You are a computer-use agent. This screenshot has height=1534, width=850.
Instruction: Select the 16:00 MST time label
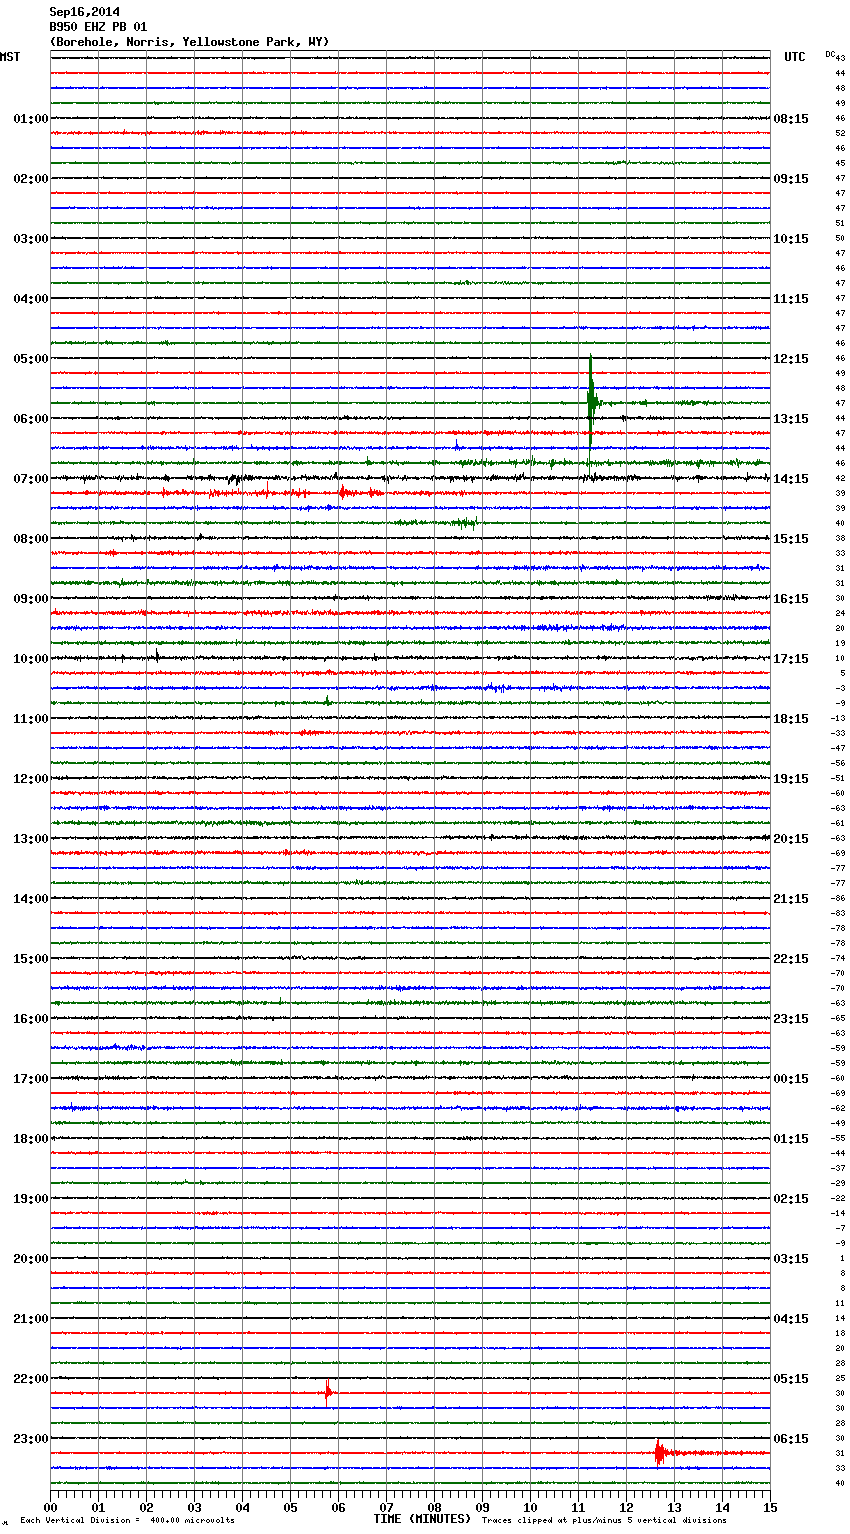pos(31,1019)
